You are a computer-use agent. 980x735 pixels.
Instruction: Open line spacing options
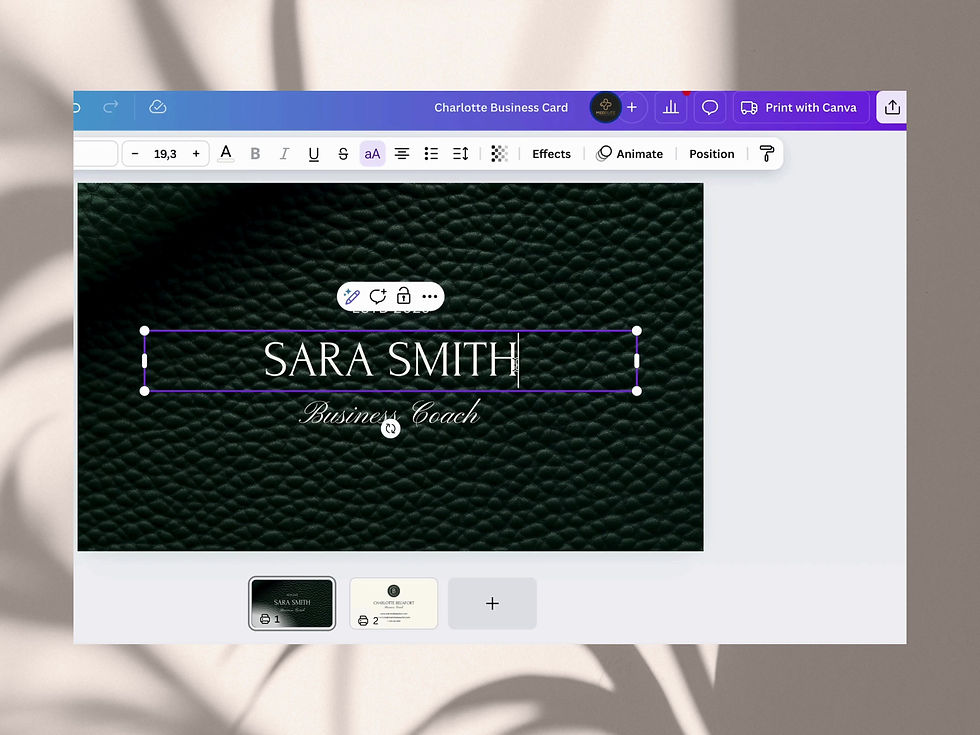point(461,154)
